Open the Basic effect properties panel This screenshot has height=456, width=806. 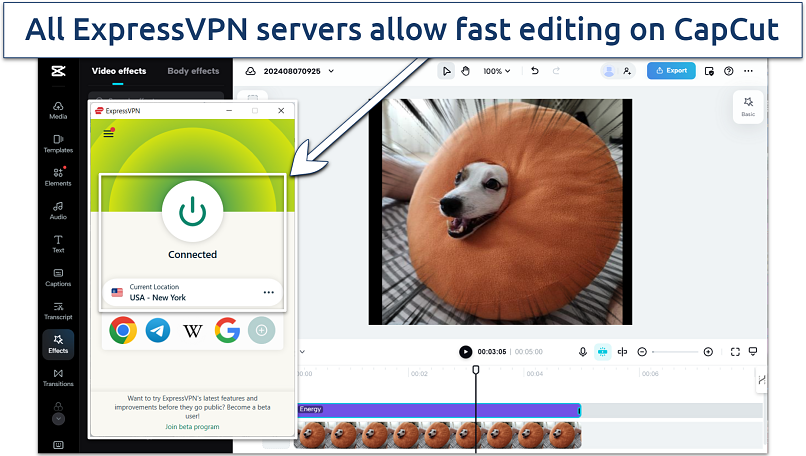[748, 106]
